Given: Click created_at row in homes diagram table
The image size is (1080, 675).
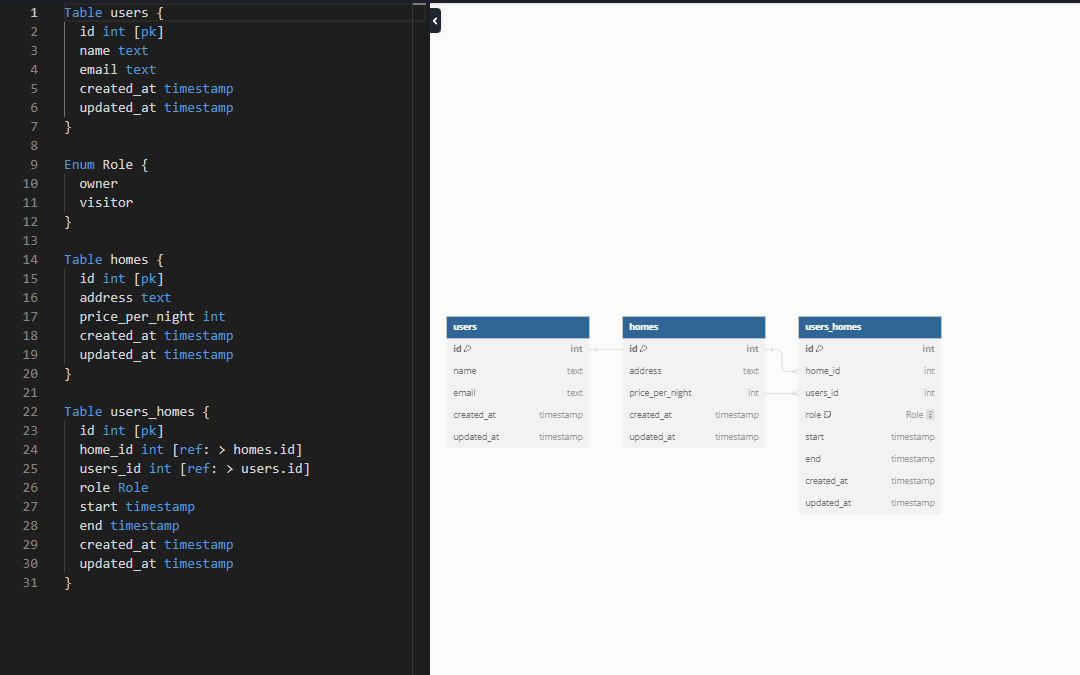Looking at the screenshot, I should [x=694, y=415].
